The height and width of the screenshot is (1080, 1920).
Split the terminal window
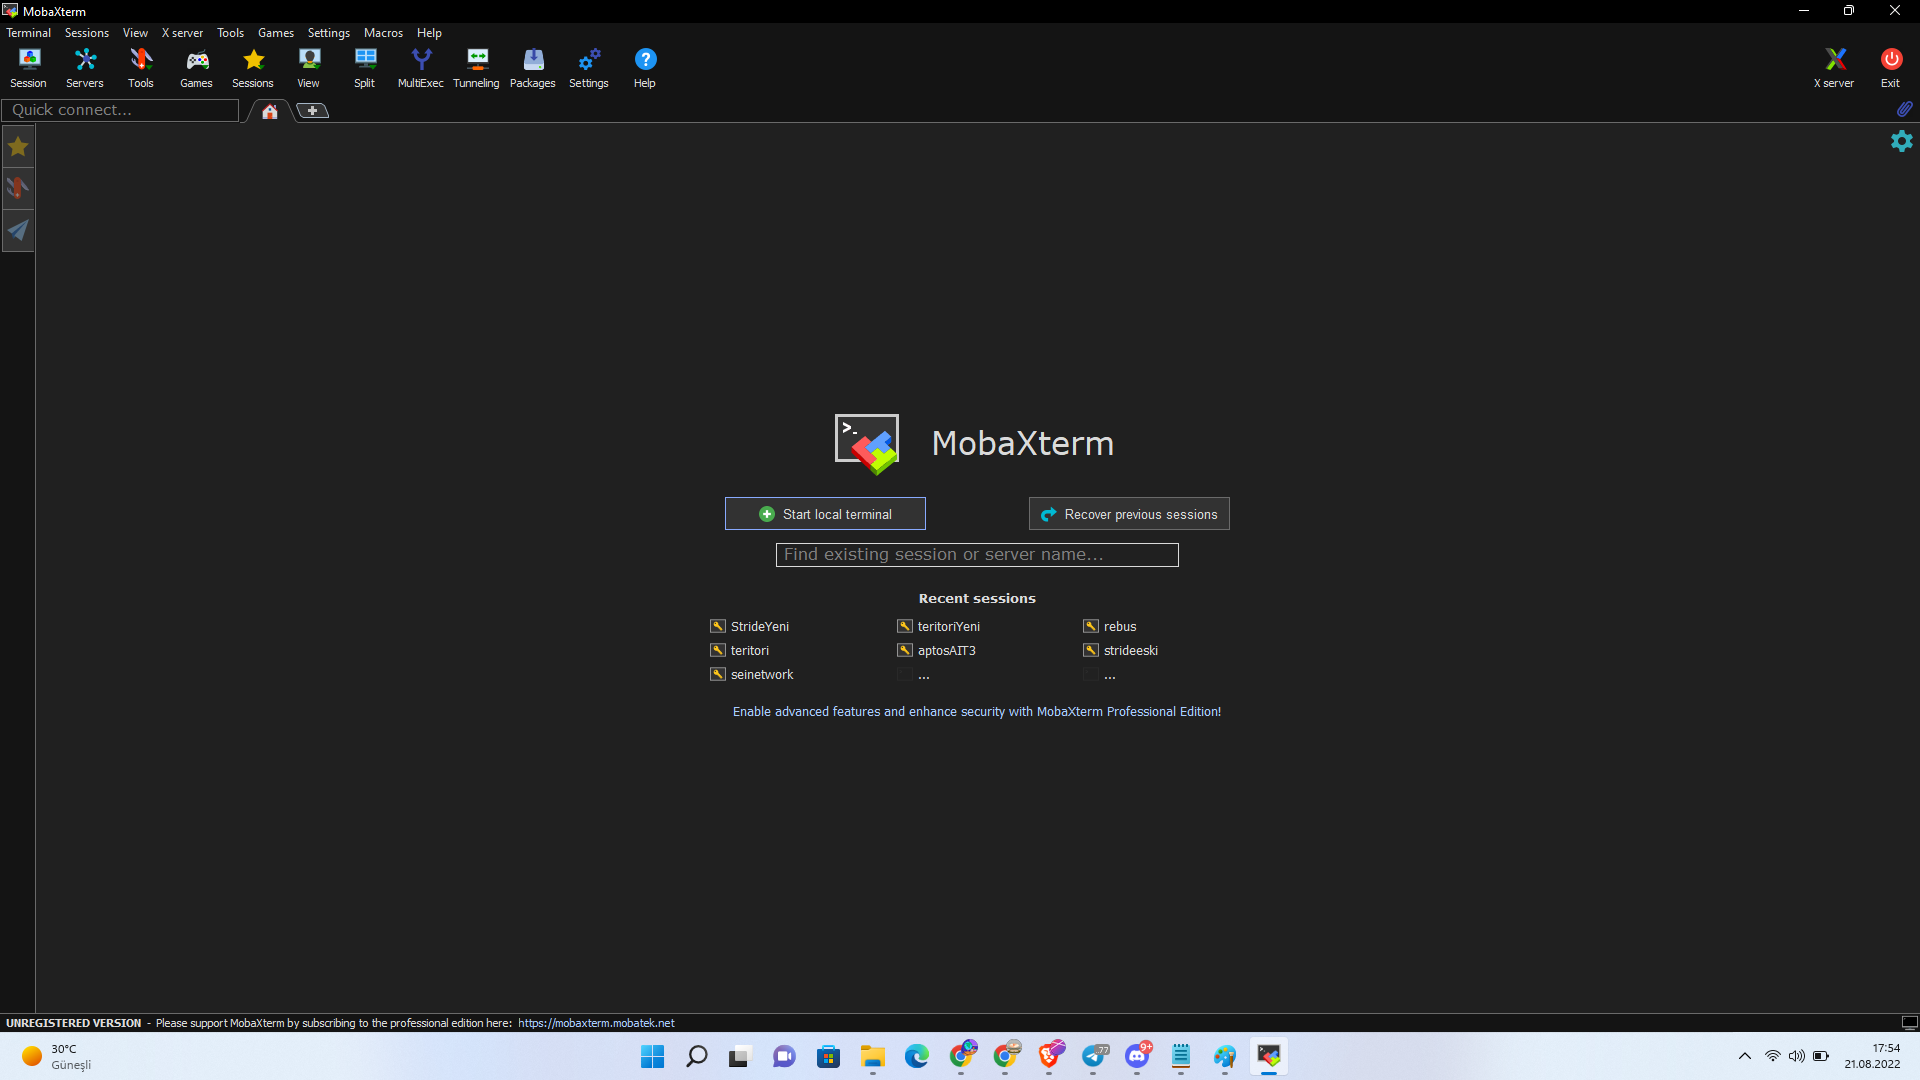364,65
